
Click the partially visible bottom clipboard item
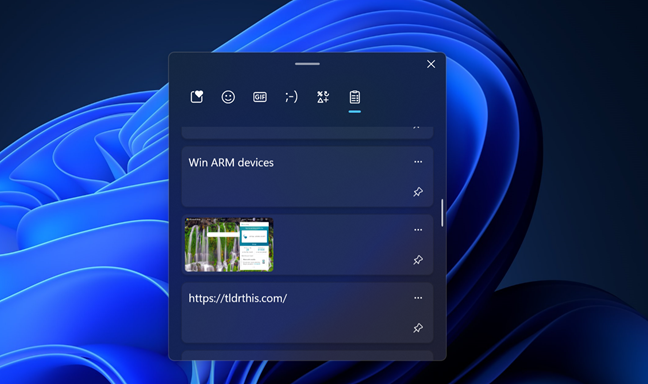(x=307, y=355)
